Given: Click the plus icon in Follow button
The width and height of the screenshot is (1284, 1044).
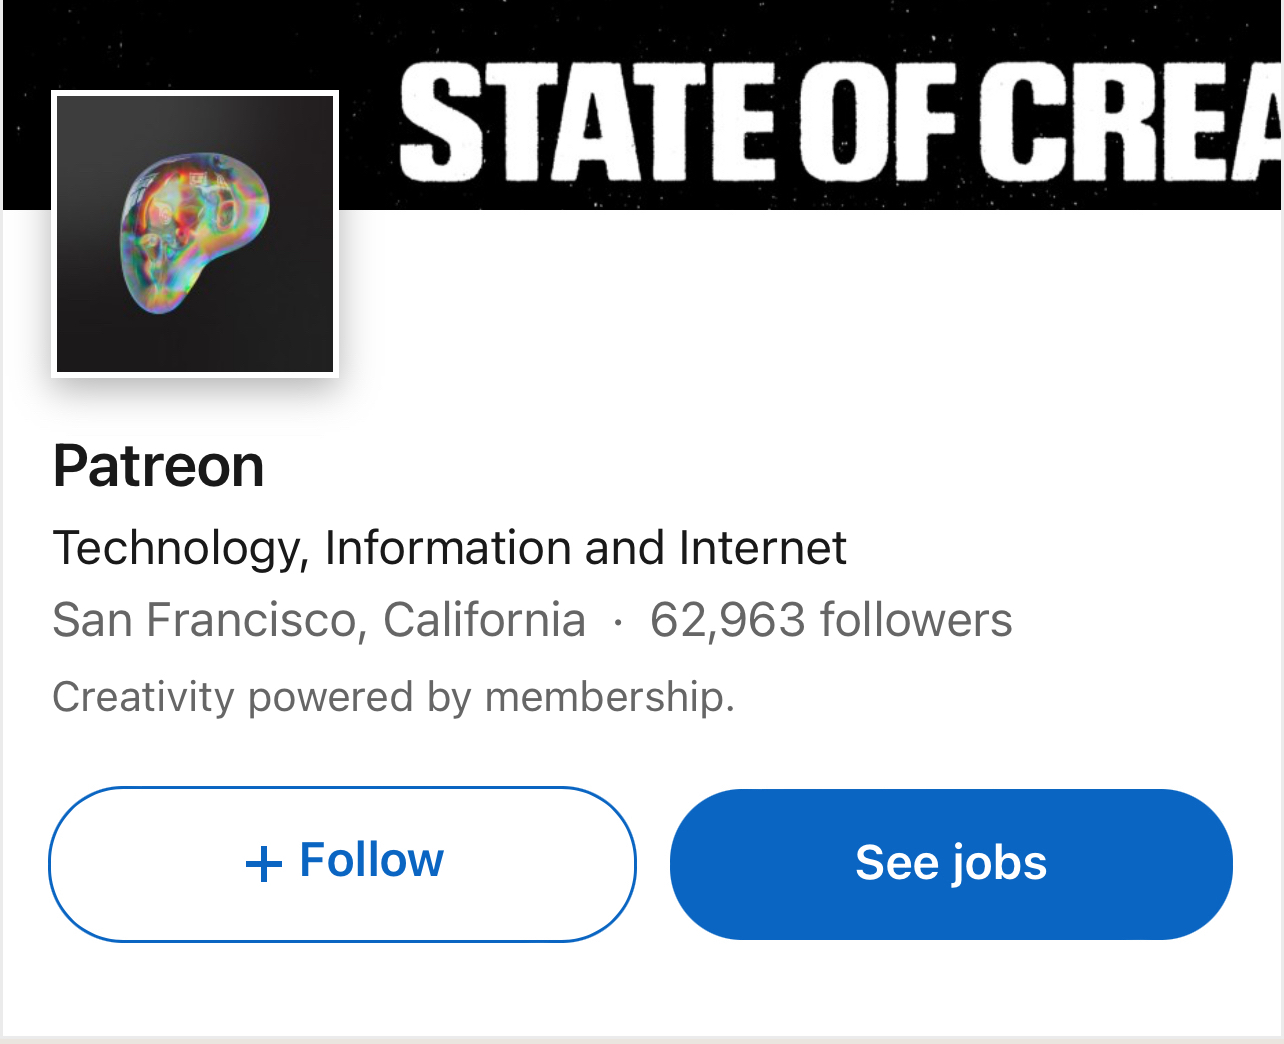Looking at the screenshot, I should coord(263,863).
